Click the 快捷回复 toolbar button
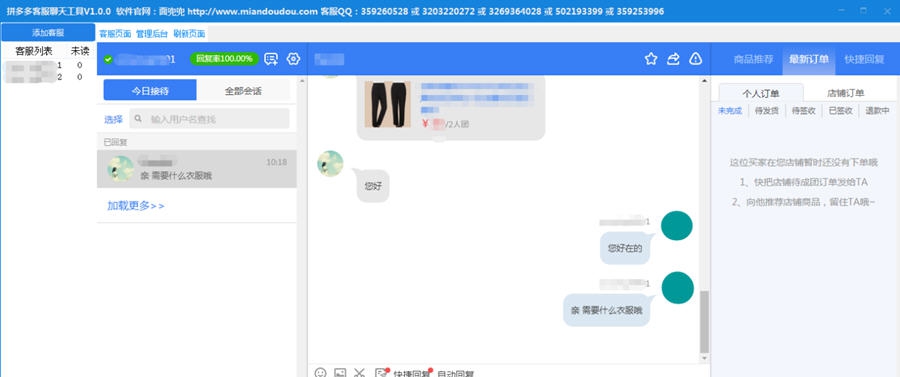 (411, 374)
